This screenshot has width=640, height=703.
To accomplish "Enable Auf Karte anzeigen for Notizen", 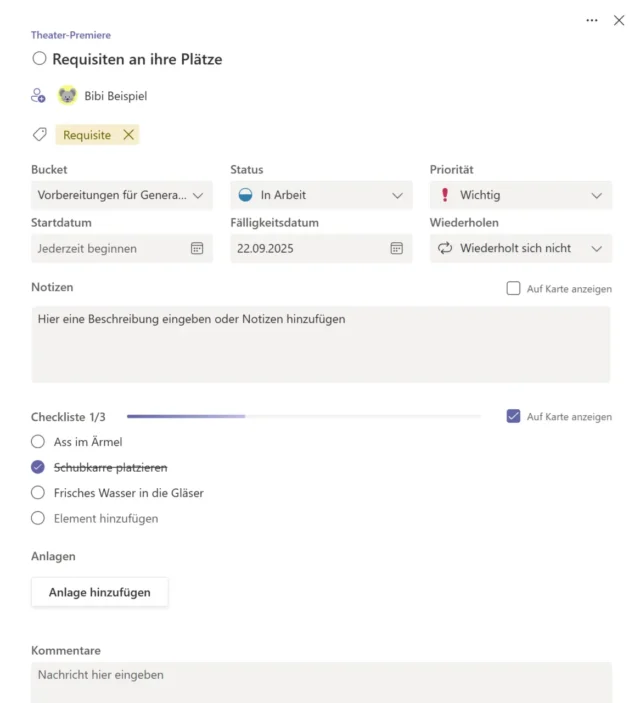I will point(514,288).
